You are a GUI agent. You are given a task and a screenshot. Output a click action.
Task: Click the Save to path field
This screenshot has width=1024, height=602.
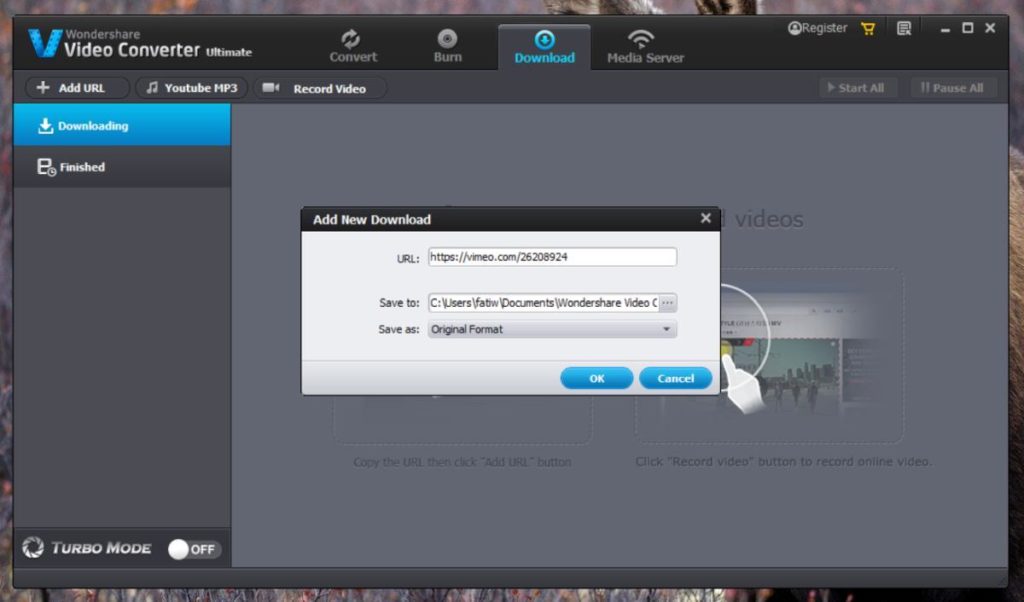543,303
